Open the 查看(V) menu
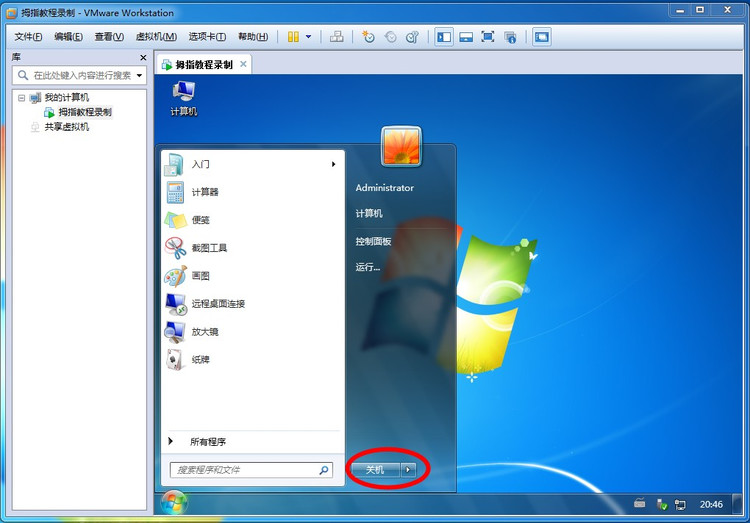This screenshot has height=523, width=750. click(x=109, y=37)
